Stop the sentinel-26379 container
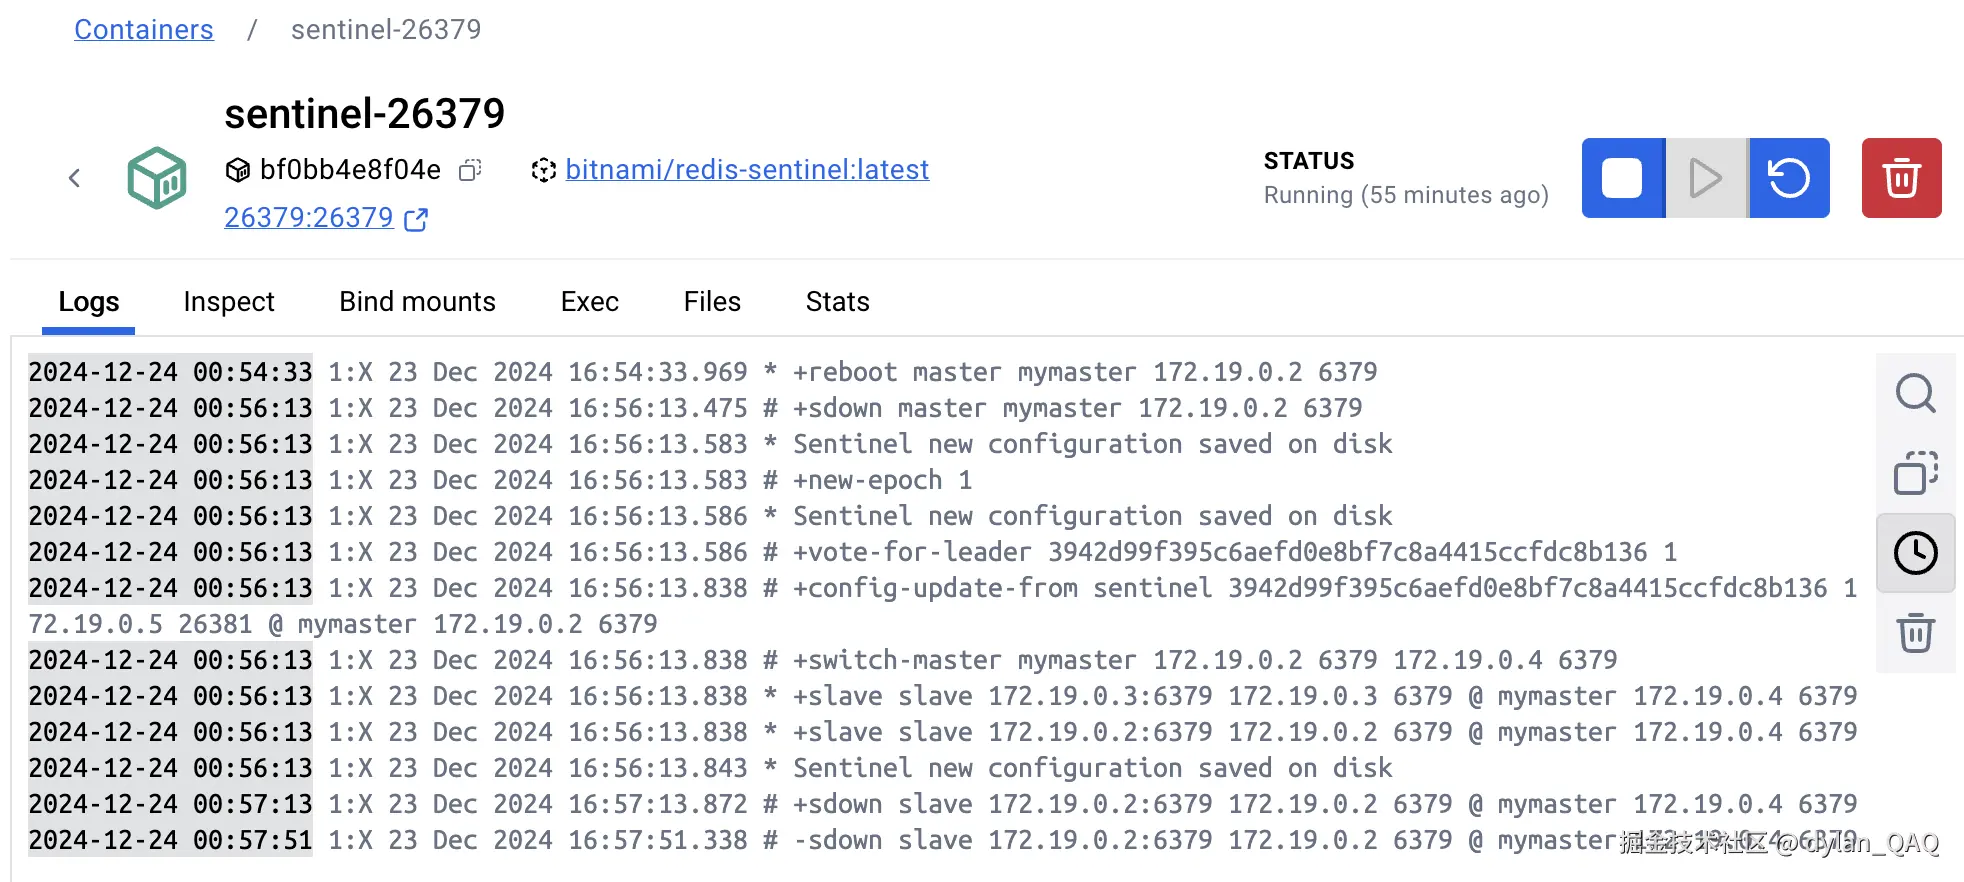This screenshot has height=882, width=1964. click(1622, 178)
